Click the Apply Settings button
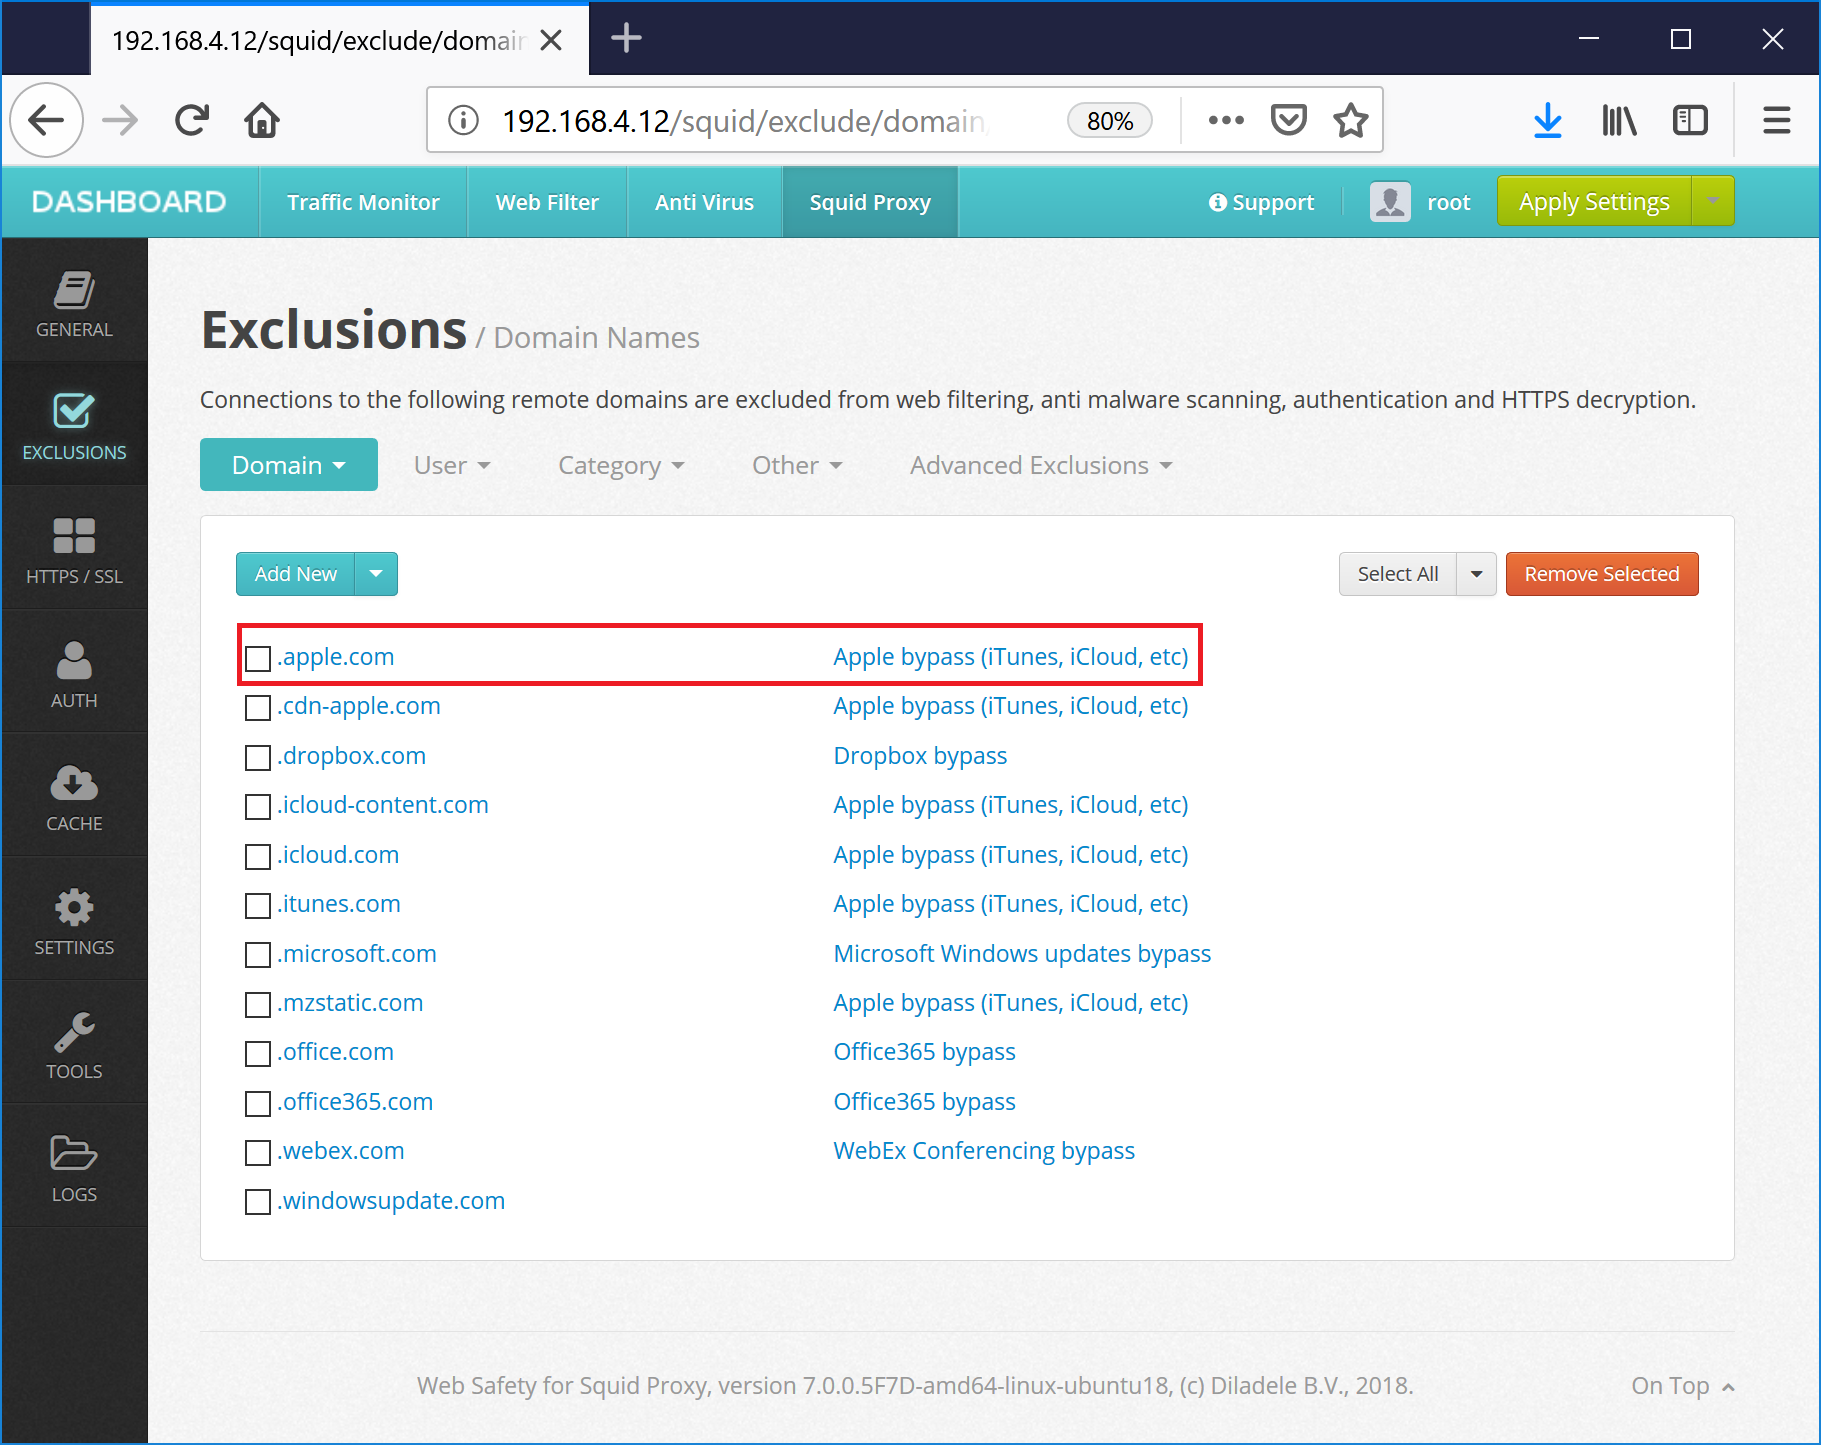 click(1594, 201)
